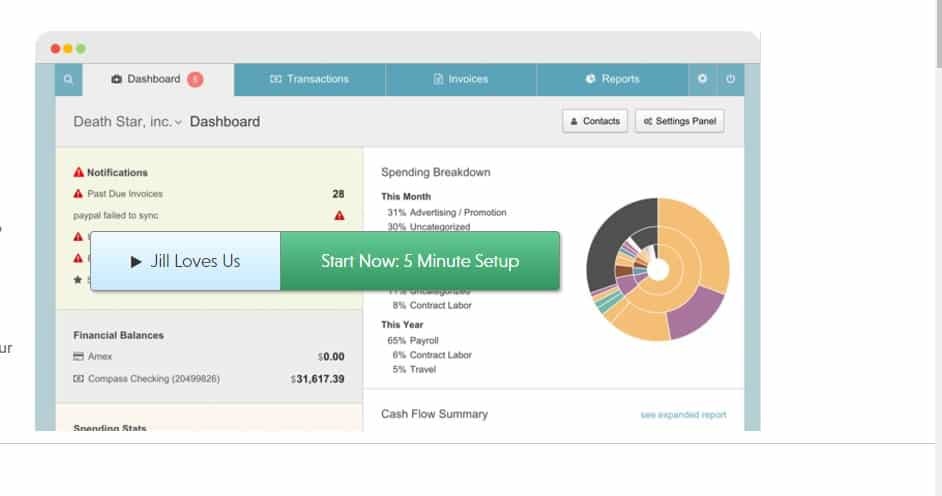Click the search magnifier icon
The image size is (942, 496).
[67, 79]
